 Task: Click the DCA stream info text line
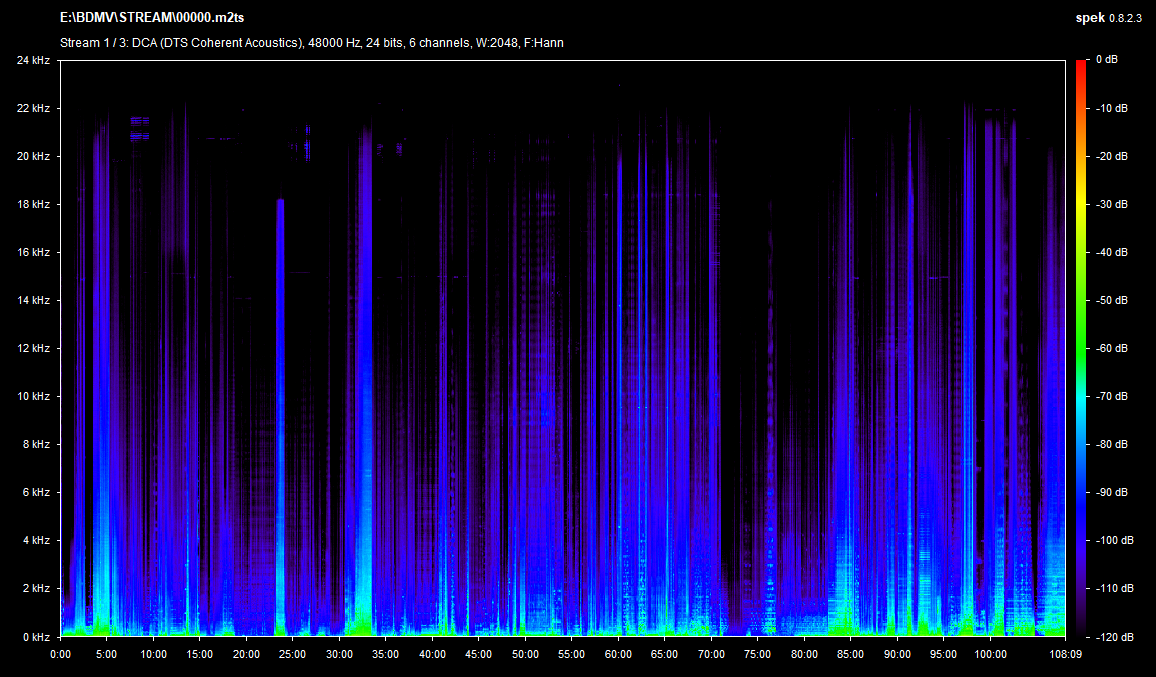(311, 43)
